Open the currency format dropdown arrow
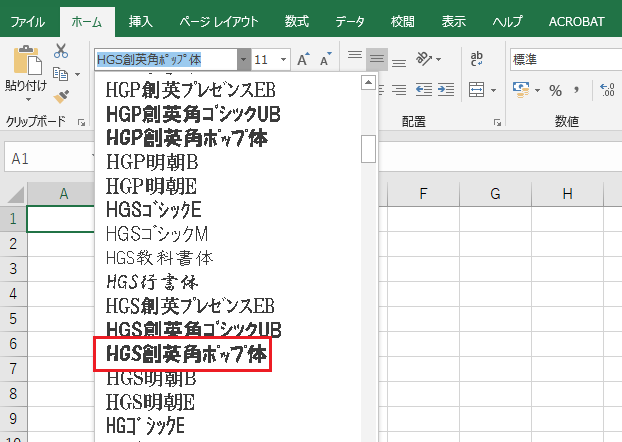 (537, 90)
